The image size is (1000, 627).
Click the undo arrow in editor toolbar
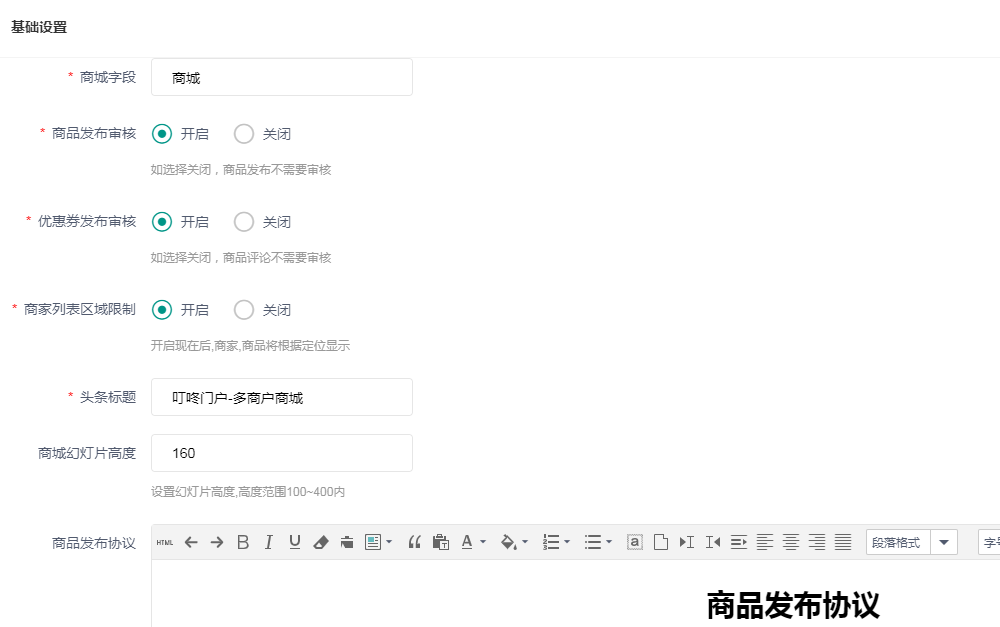click(x=191, y=542)
